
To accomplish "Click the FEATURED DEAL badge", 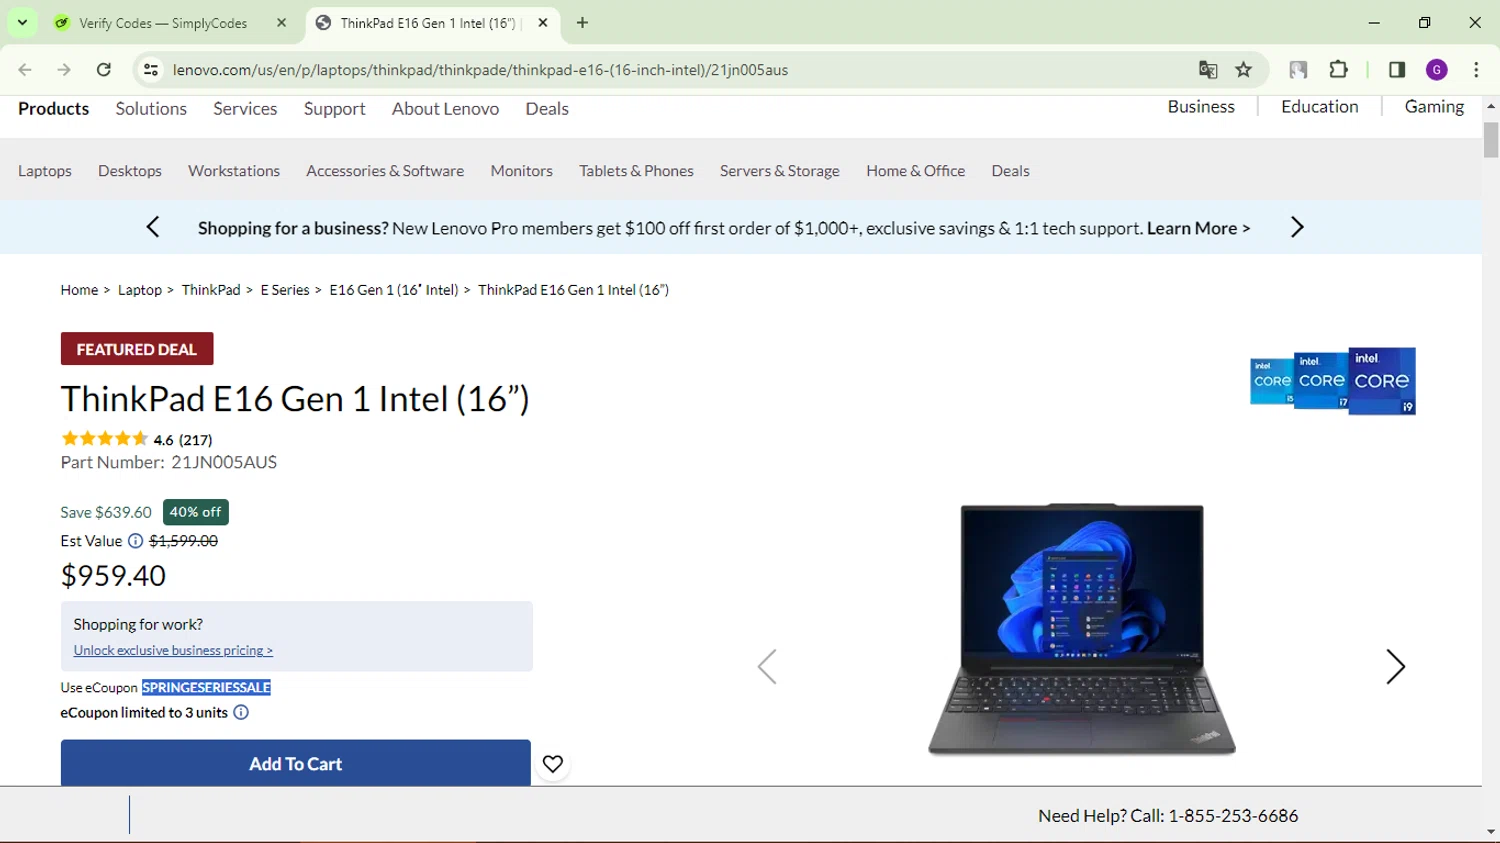I will pyautogui.click(x=137, y=349).
